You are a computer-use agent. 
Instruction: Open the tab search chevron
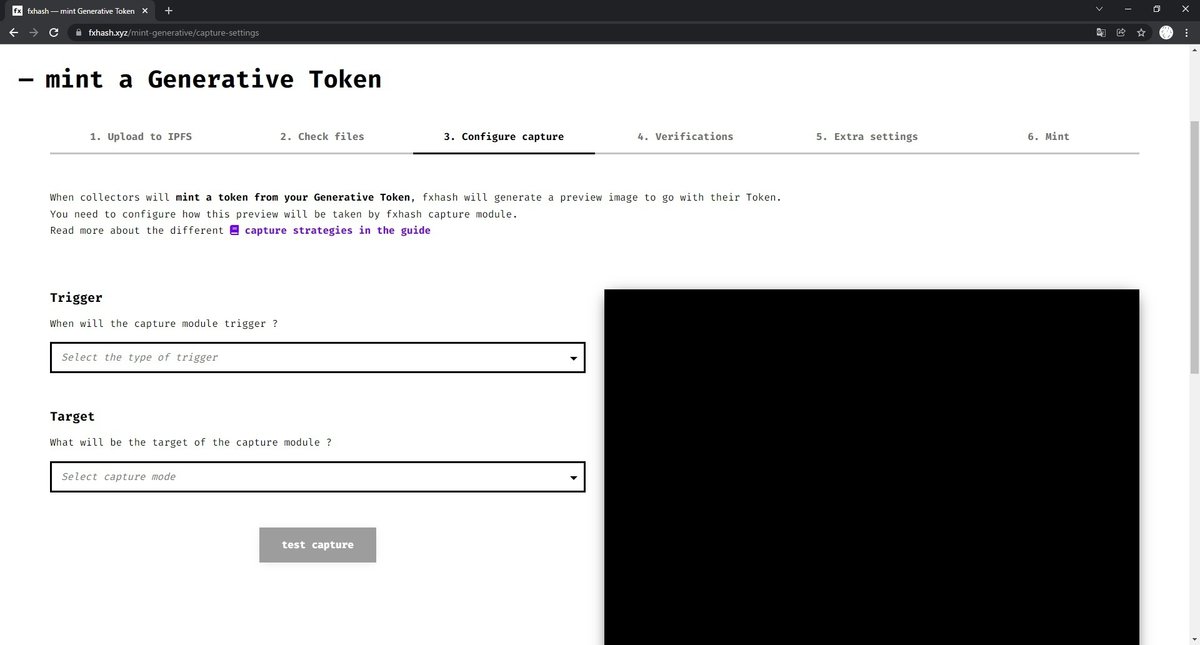pyautogui.click(x=1101, y=10)
